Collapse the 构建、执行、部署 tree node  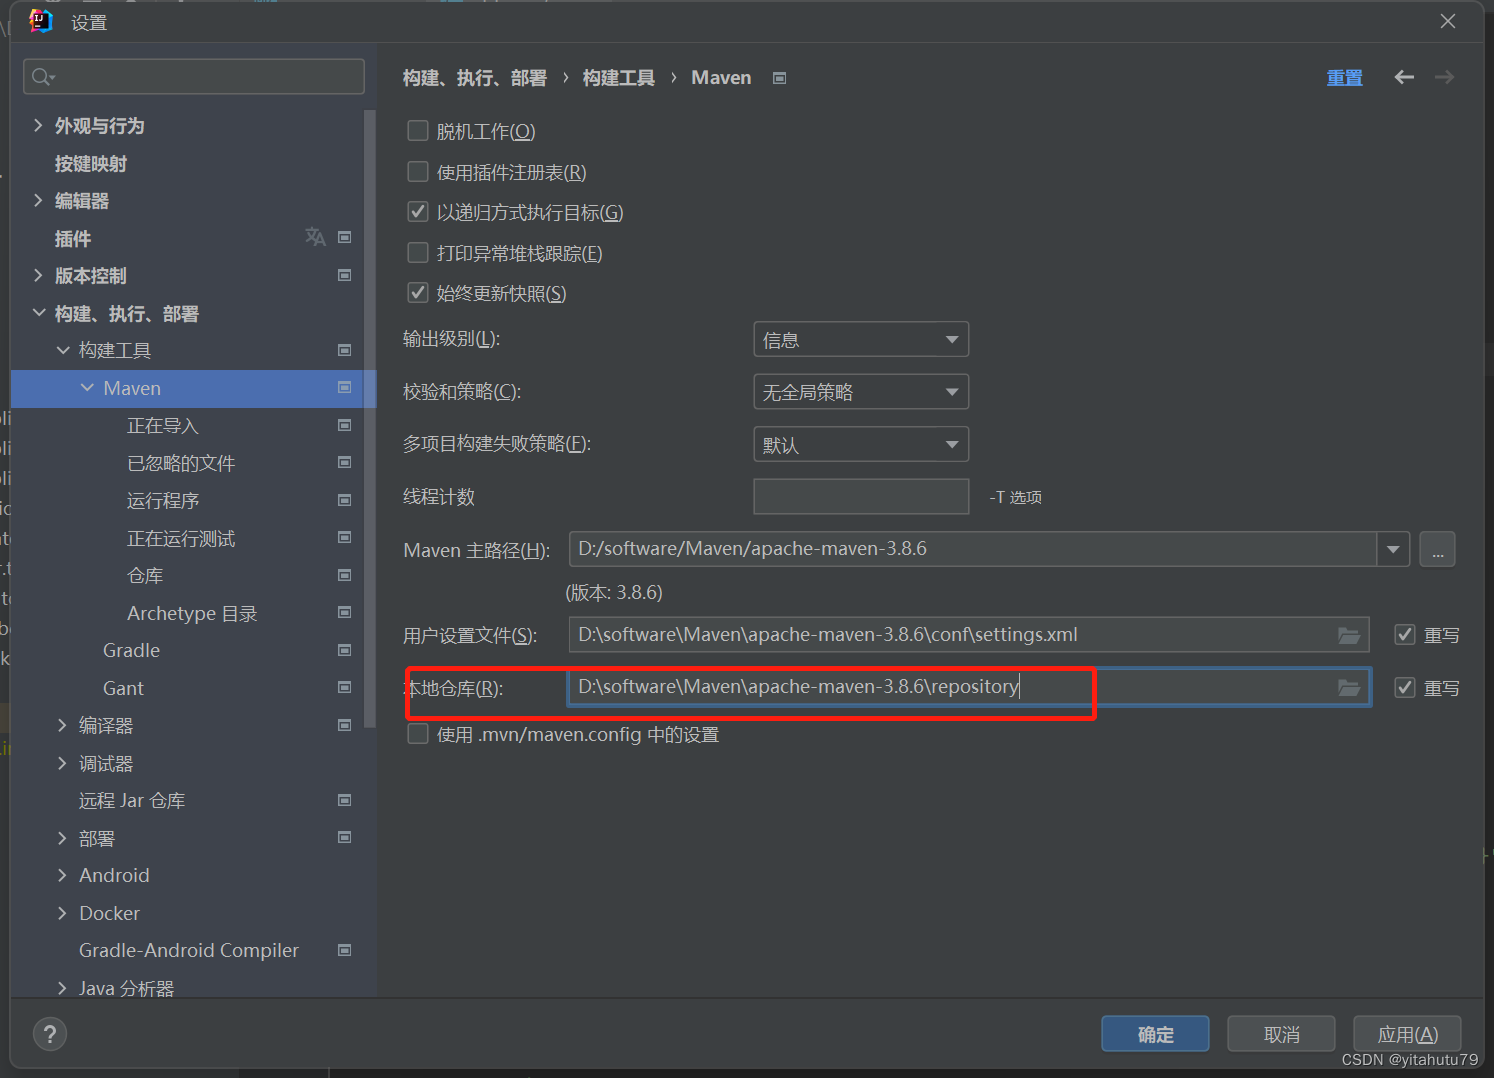point(38,313)
